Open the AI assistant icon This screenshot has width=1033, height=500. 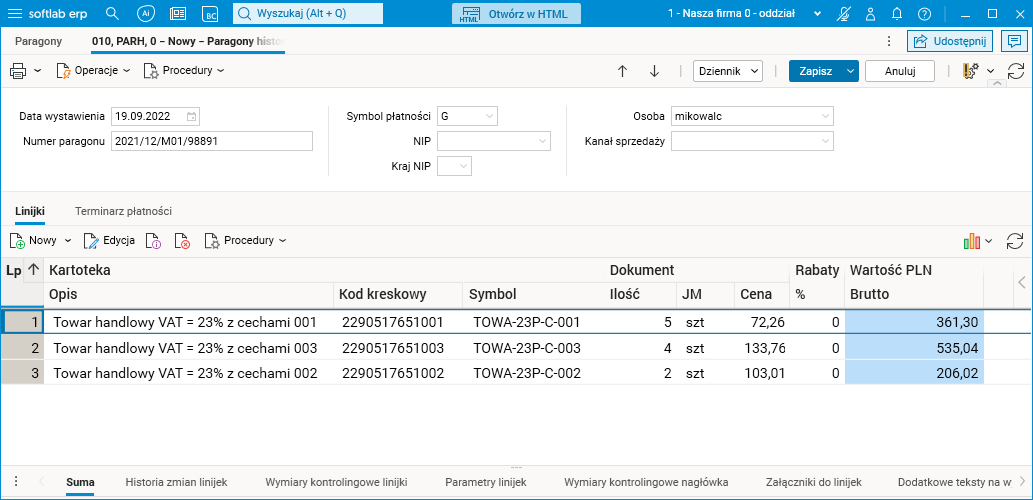pos(146,13)
